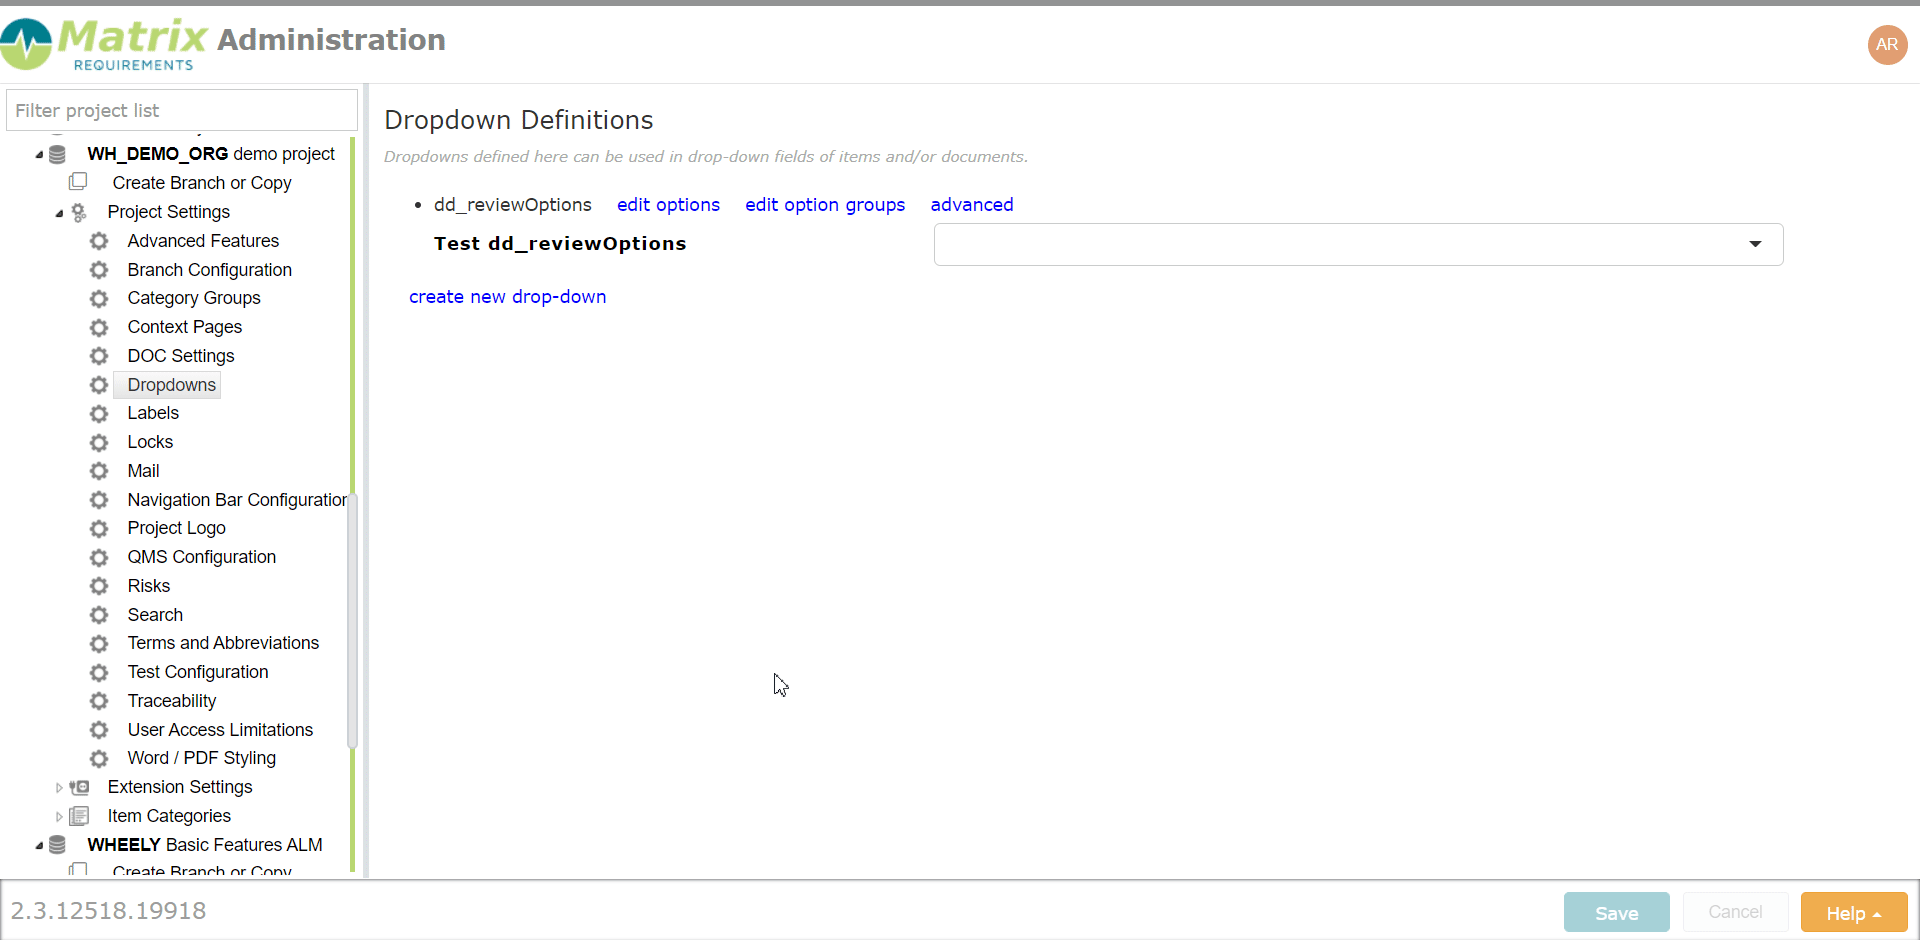Open Advanced Features settings
Screen dimensions: 1920x940
pos(203,241)
